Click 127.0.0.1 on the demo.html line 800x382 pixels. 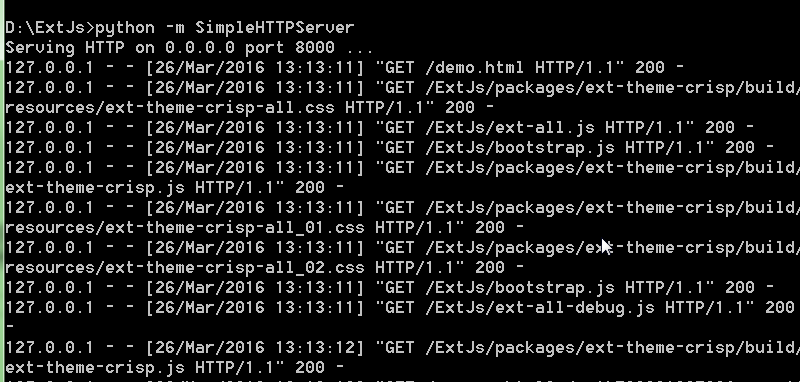click(49, 68)
